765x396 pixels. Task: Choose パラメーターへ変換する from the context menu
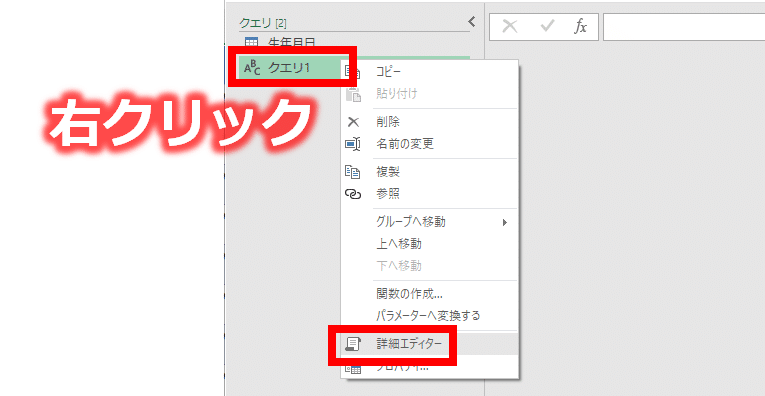click(428, 316)
